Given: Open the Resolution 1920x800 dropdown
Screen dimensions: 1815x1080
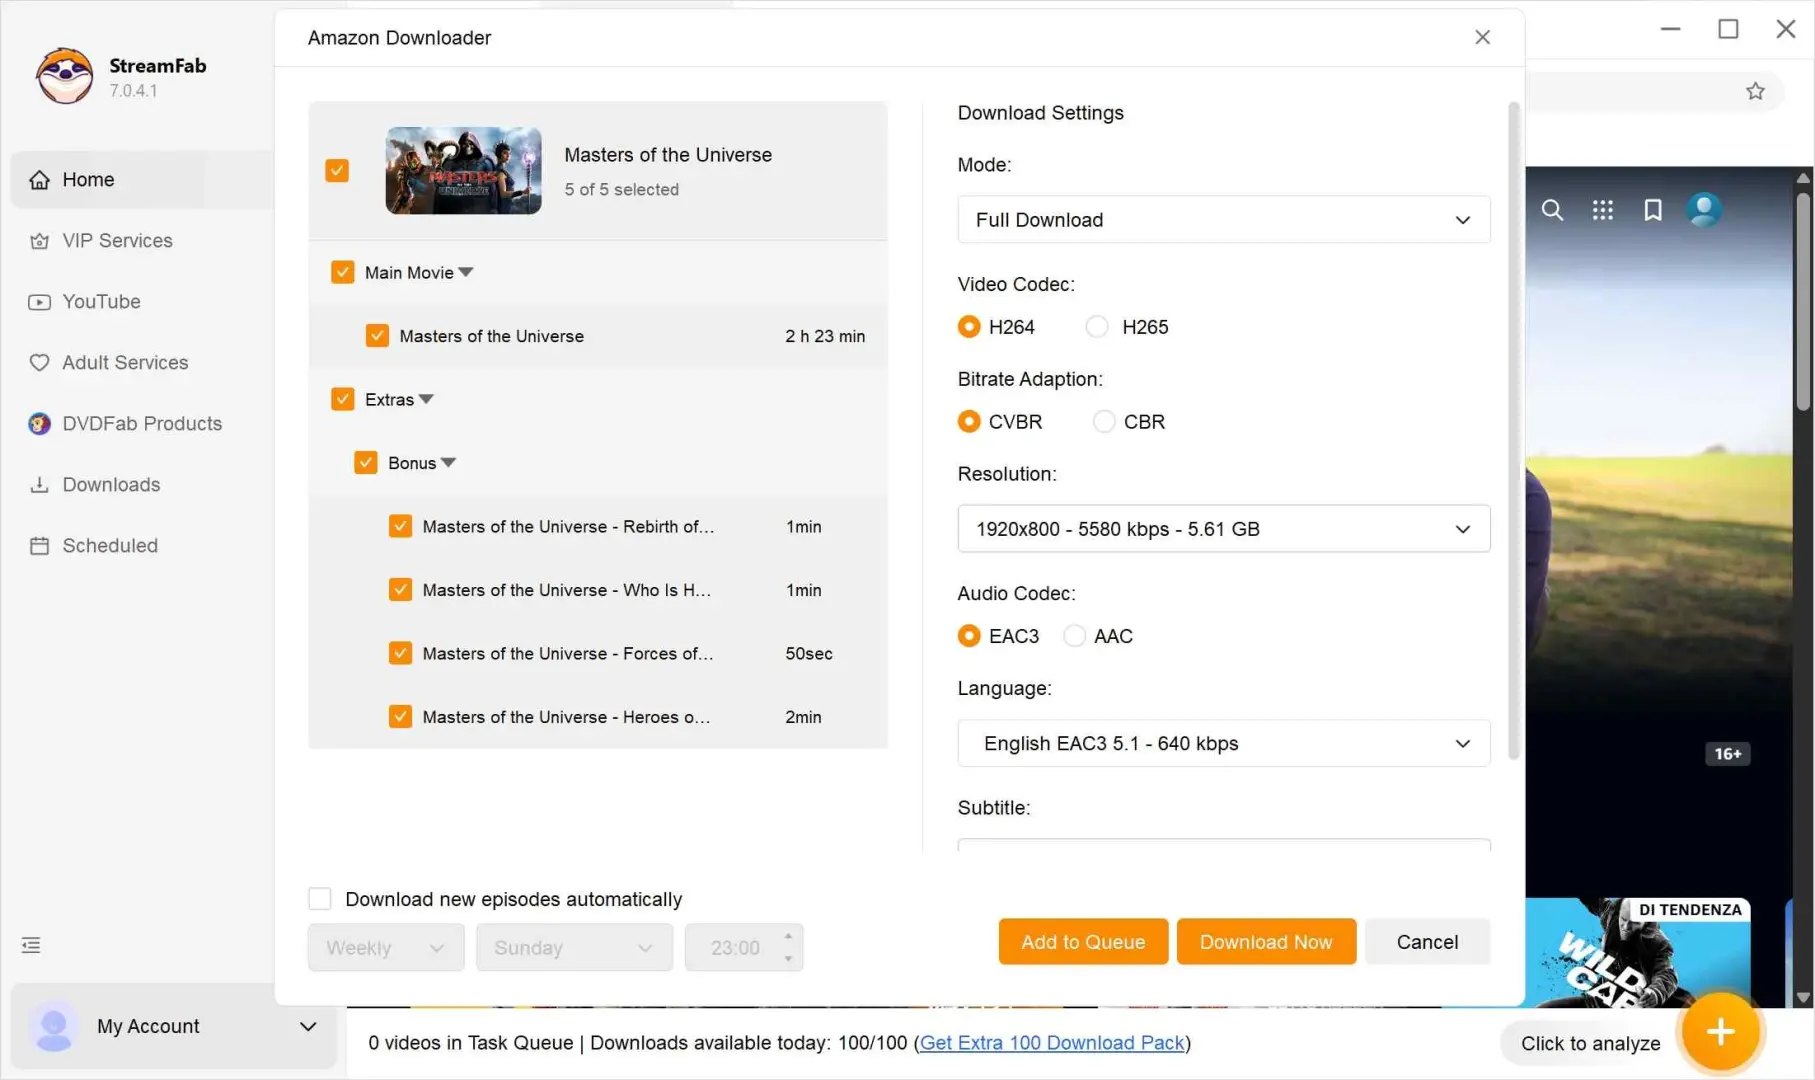Looking at the screenshot, I should pyautogui.click(x=1223, y=529).
